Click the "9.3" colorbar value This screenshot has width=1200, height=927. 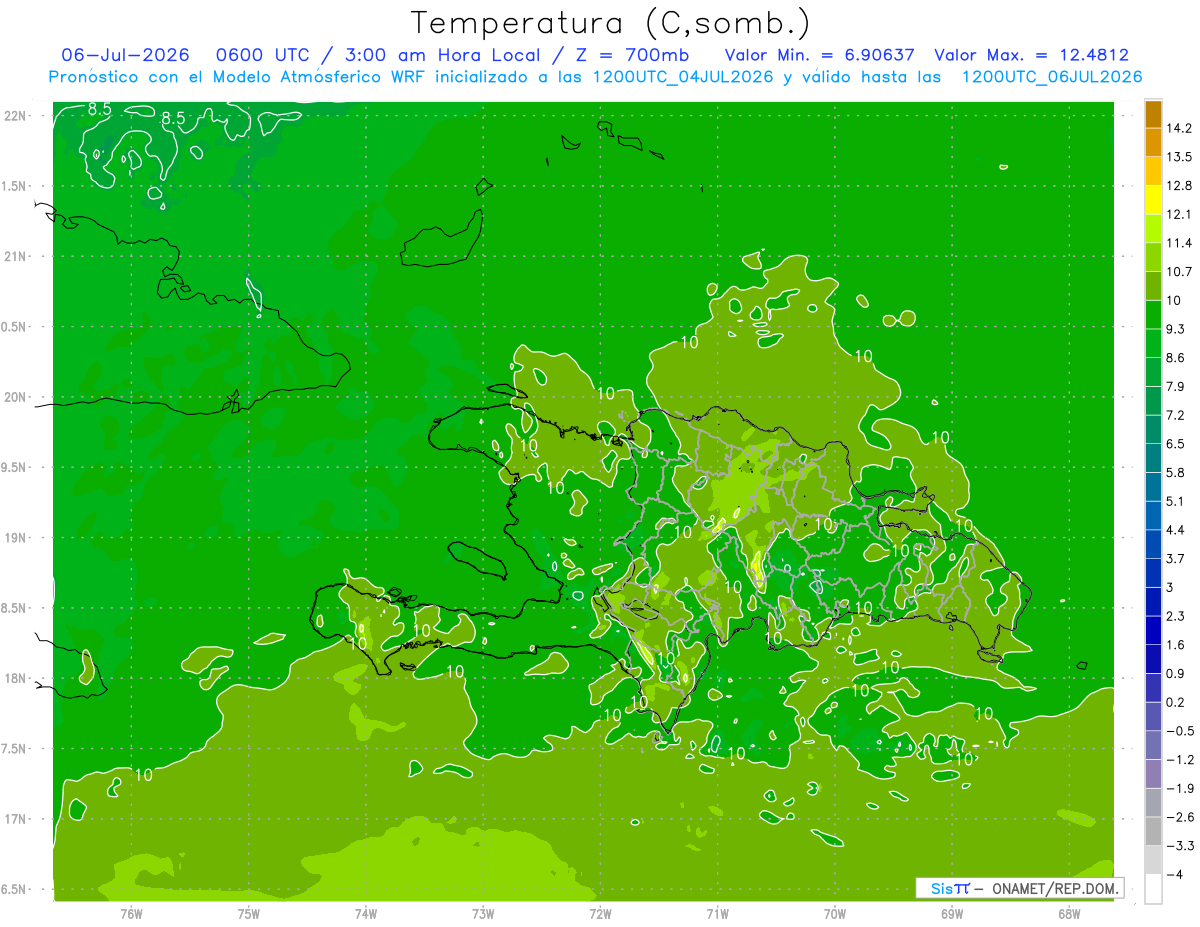point(1176,329)
